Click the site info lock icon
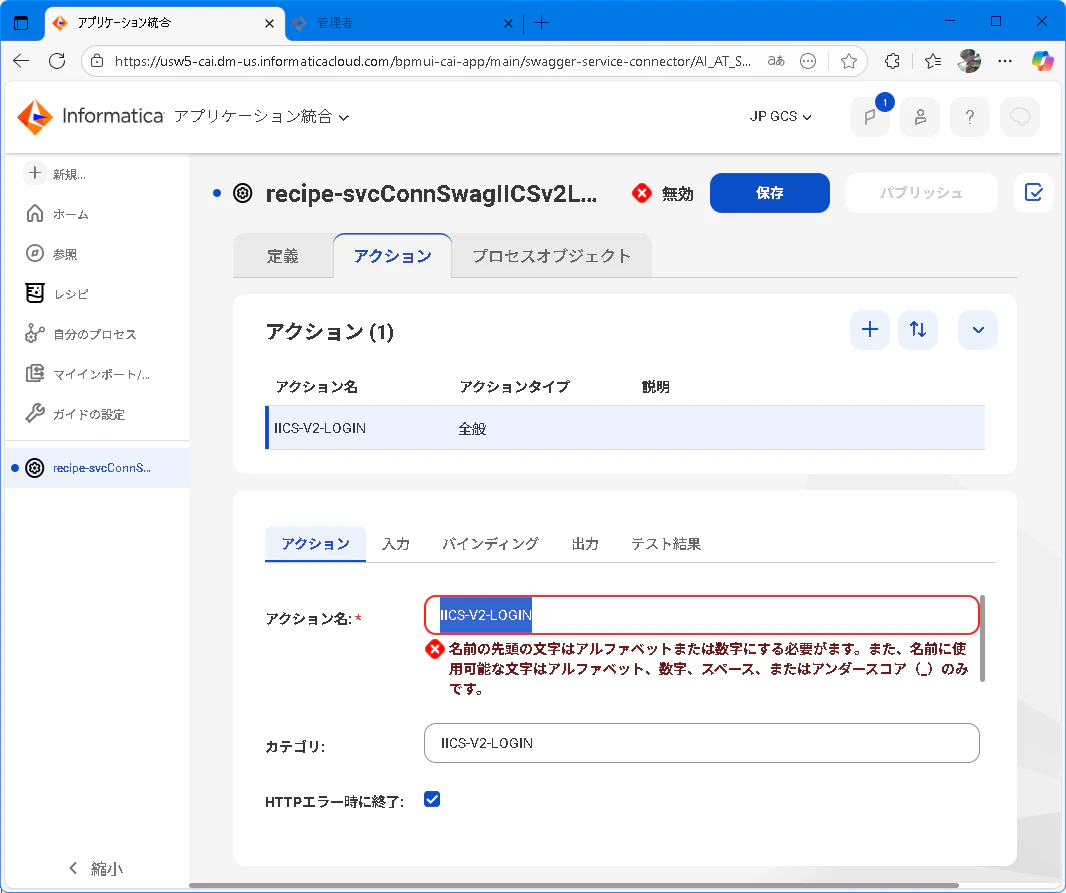 coord(97,61)
